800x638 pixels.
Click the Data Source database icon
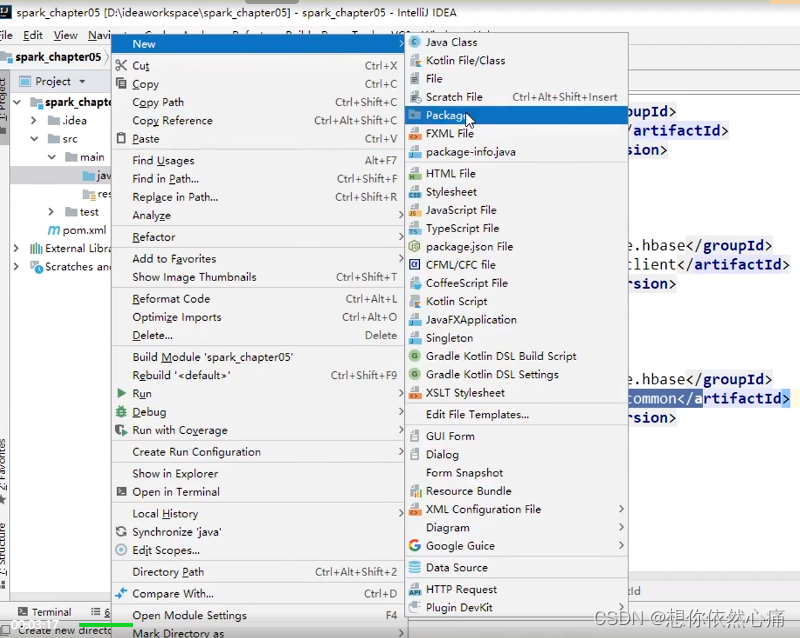[415, 568]
